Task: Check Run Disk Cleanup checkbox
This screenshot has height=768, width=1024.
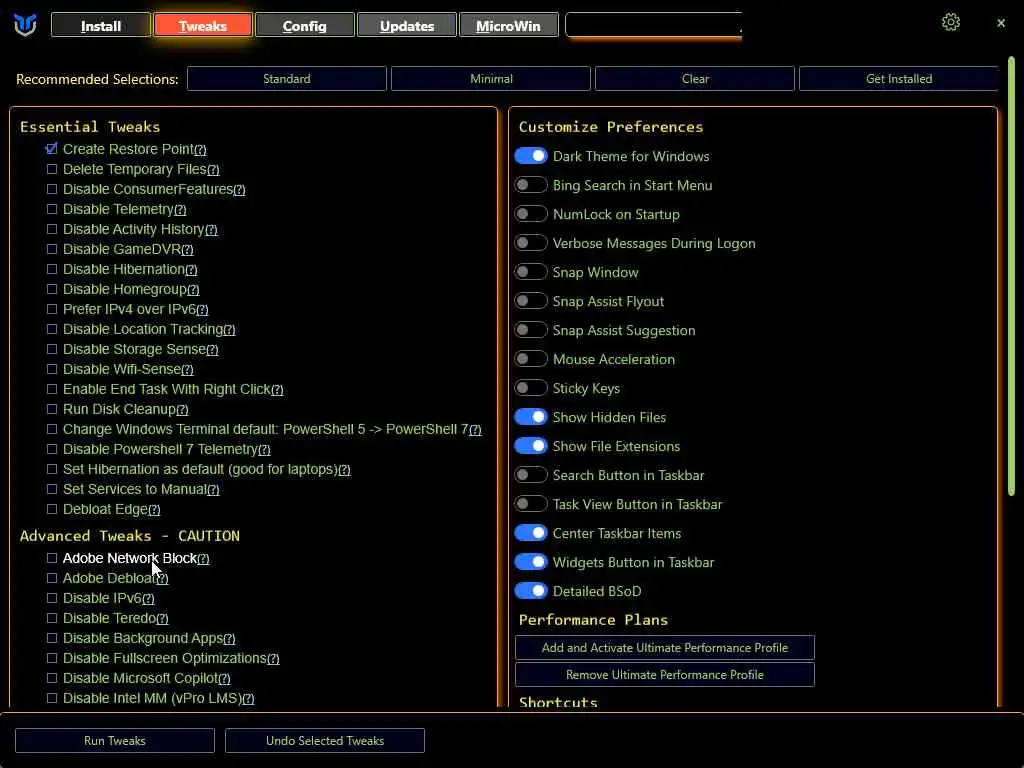Action: click(x=52, y=409)
